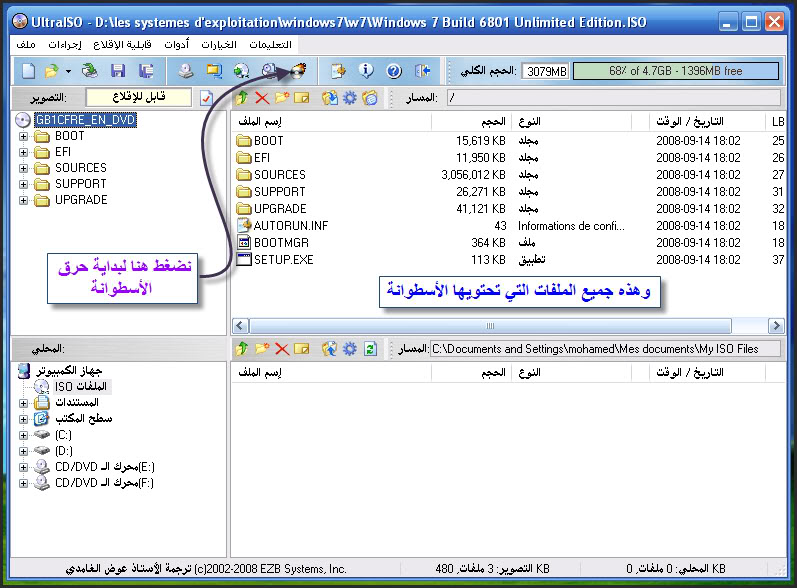Click the Open ISO file folder icon
The image size is (797, 588).
tap(51, 71)
